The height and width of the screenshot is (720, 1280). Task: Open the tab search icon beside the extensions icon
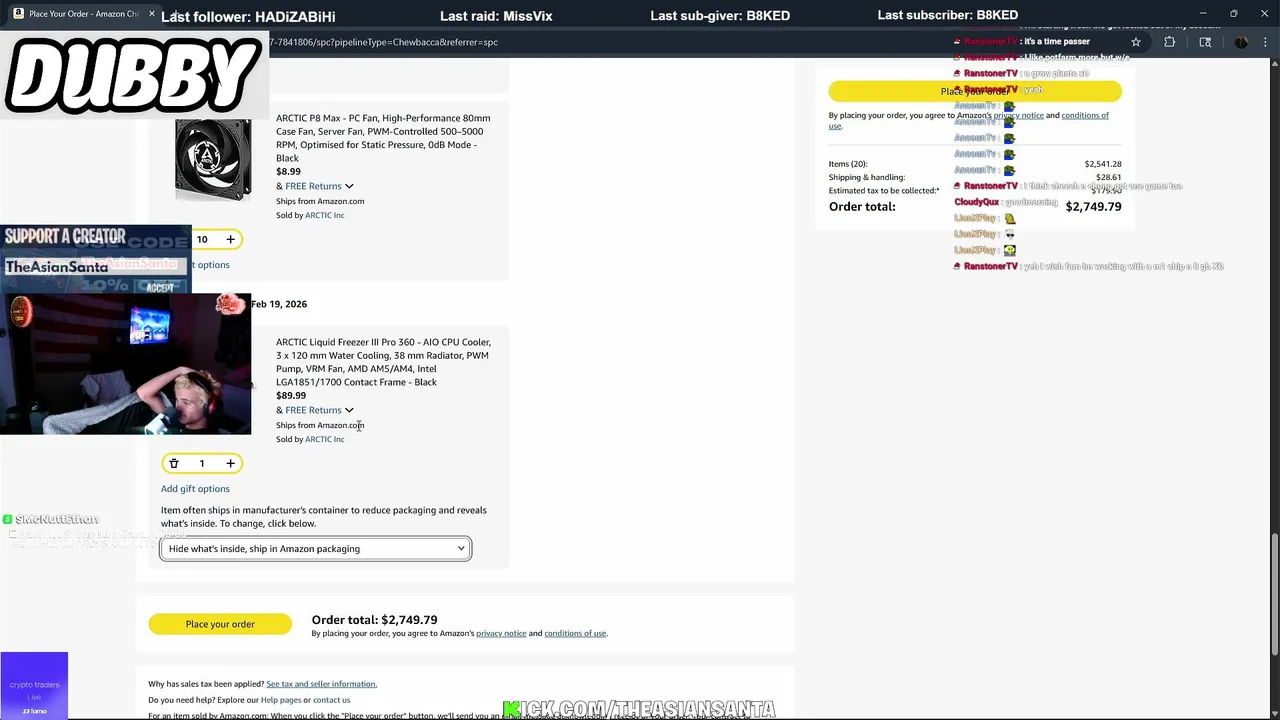pyautogui.click(x=1205, y=42)
